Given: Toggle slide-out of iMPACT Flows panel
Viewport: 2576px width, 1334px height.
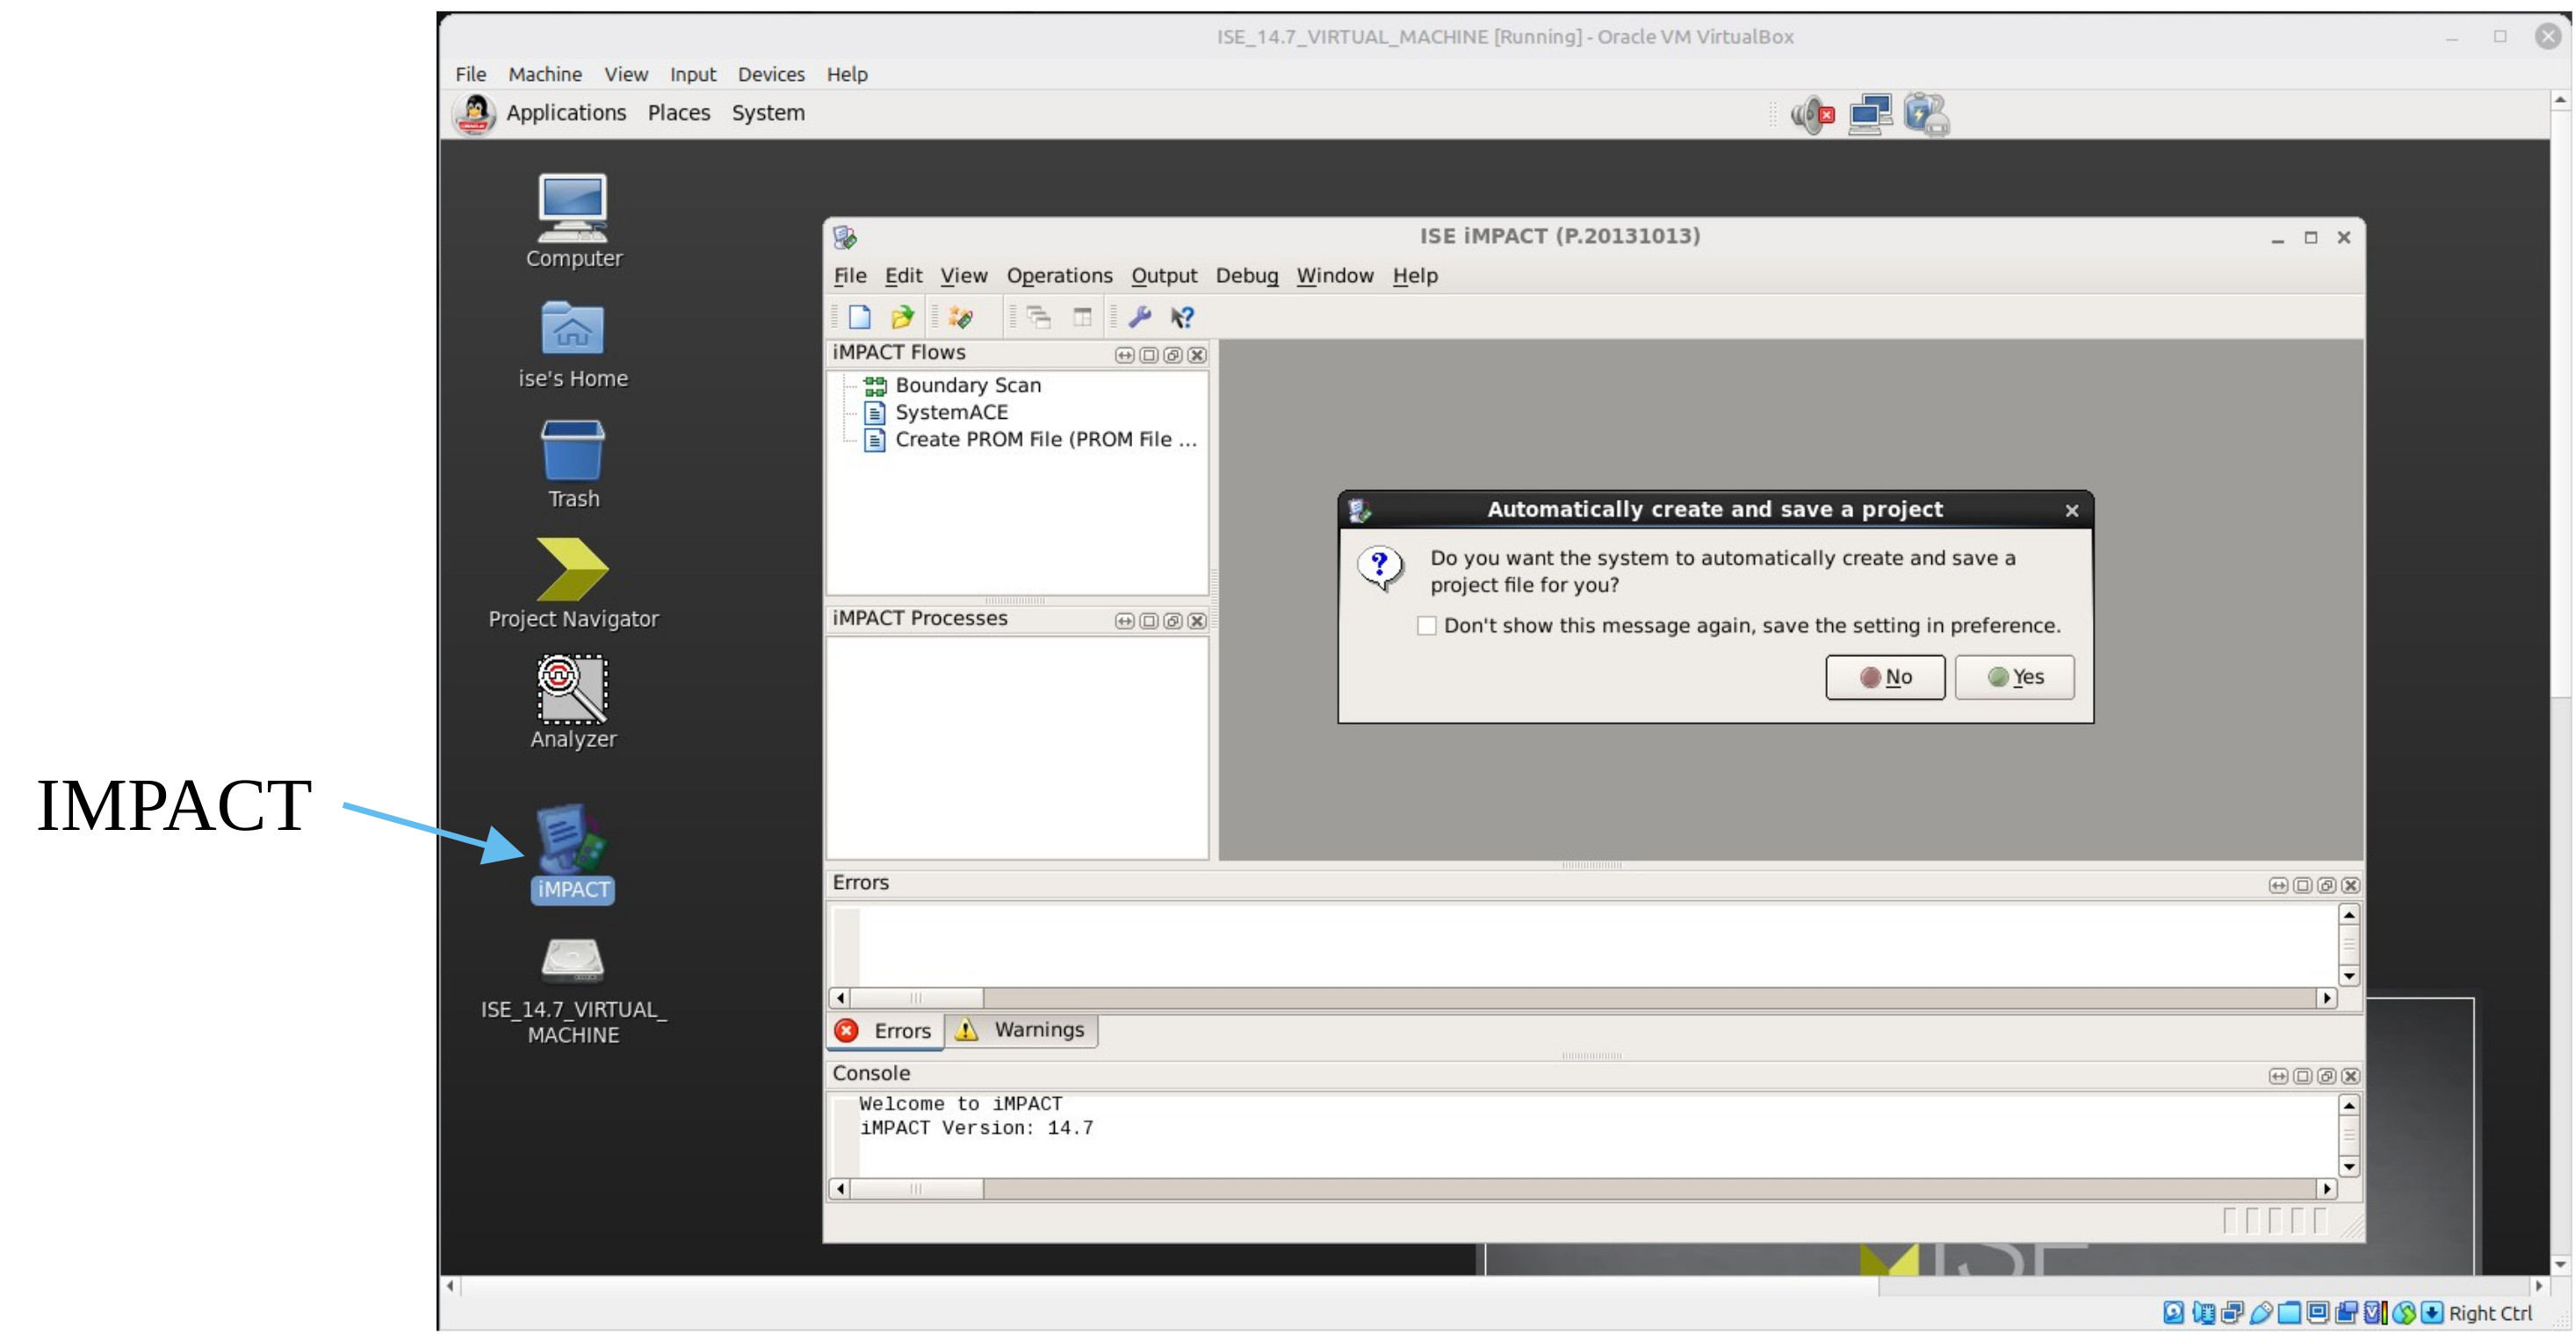Looking at the screenshot, I should pyautogui.click(x=1125, y=355).
